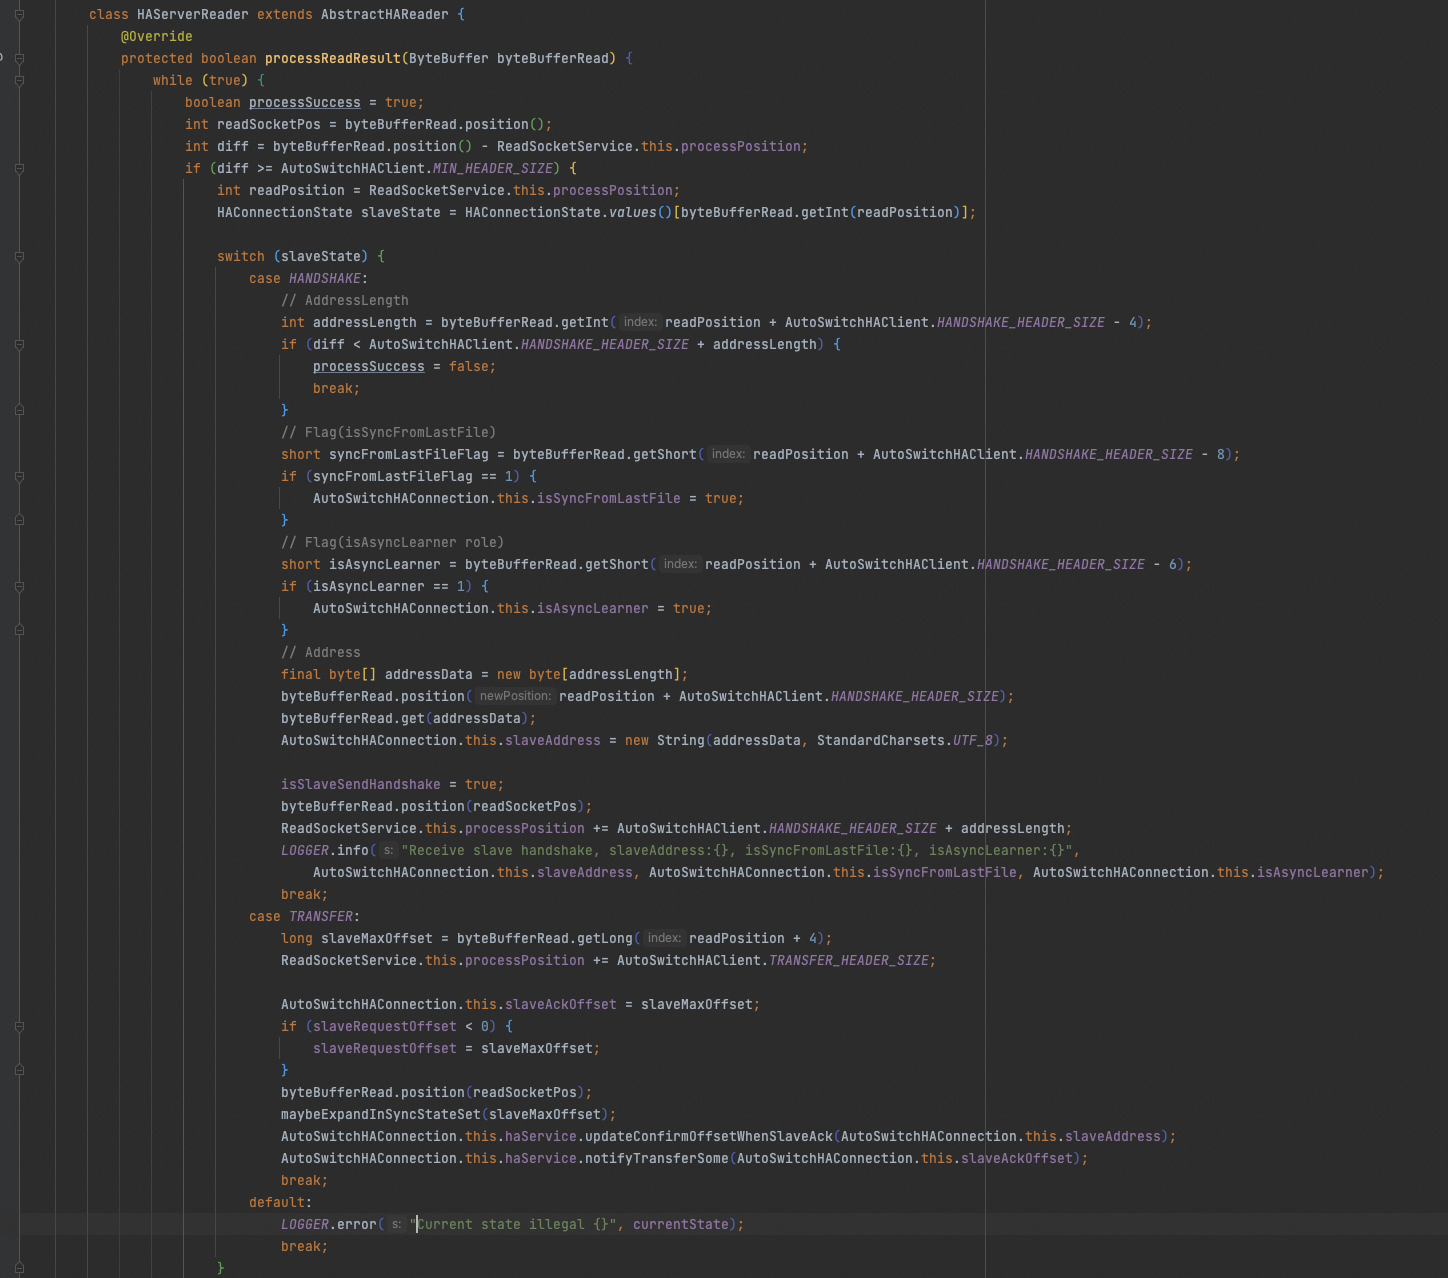Click the index: hint on getLong line
The height and width of the screenshot is (1278, 1448).
(x=664, y=939)
